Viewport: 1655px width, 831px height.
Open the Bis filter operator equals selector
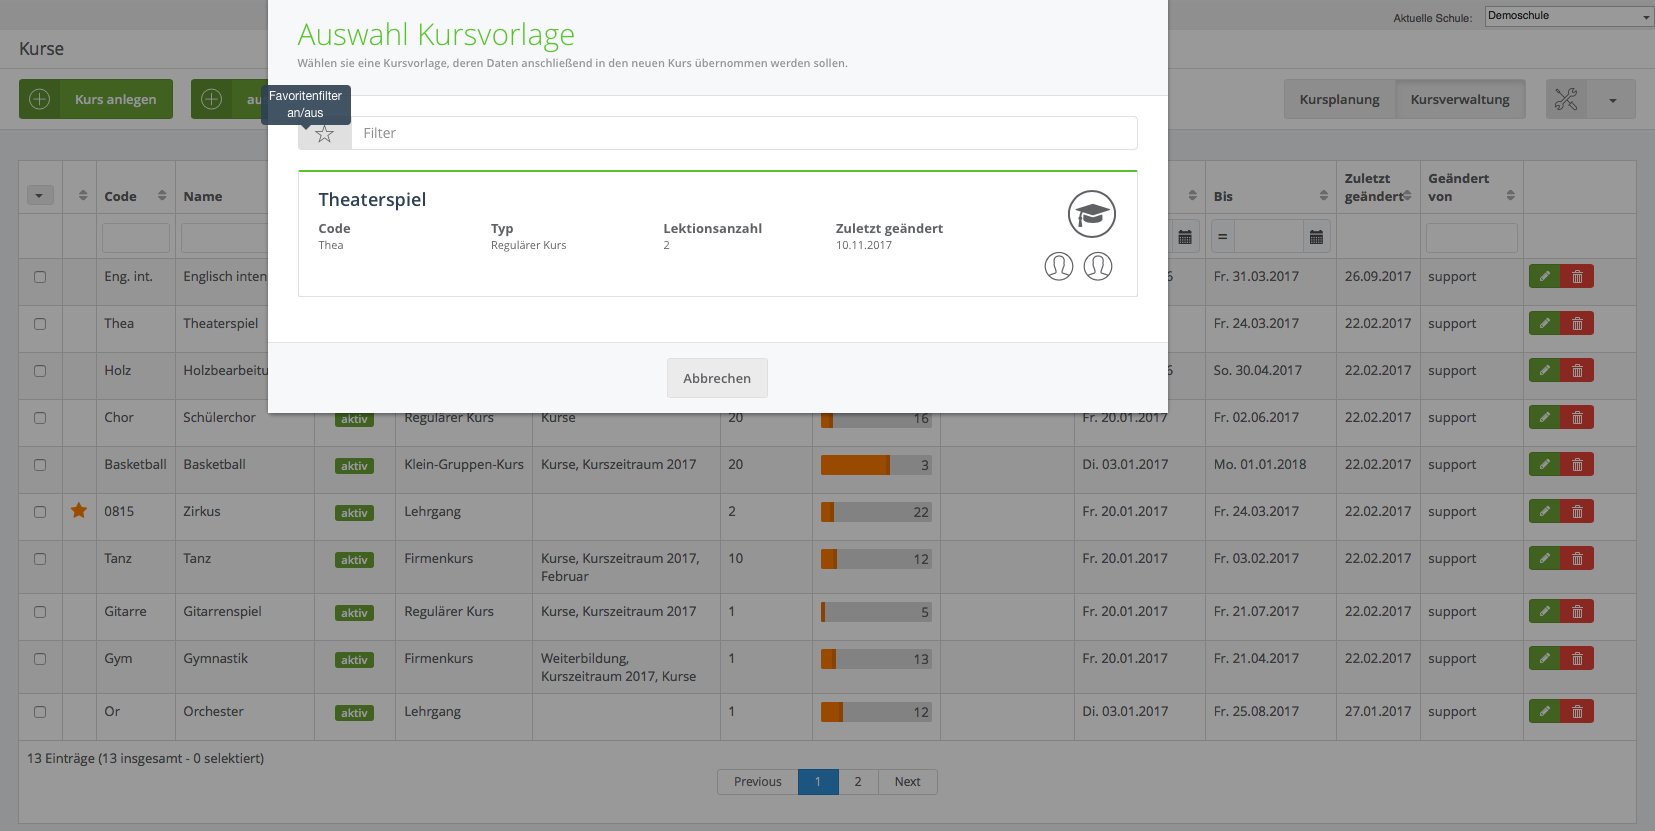point(1222,237)
